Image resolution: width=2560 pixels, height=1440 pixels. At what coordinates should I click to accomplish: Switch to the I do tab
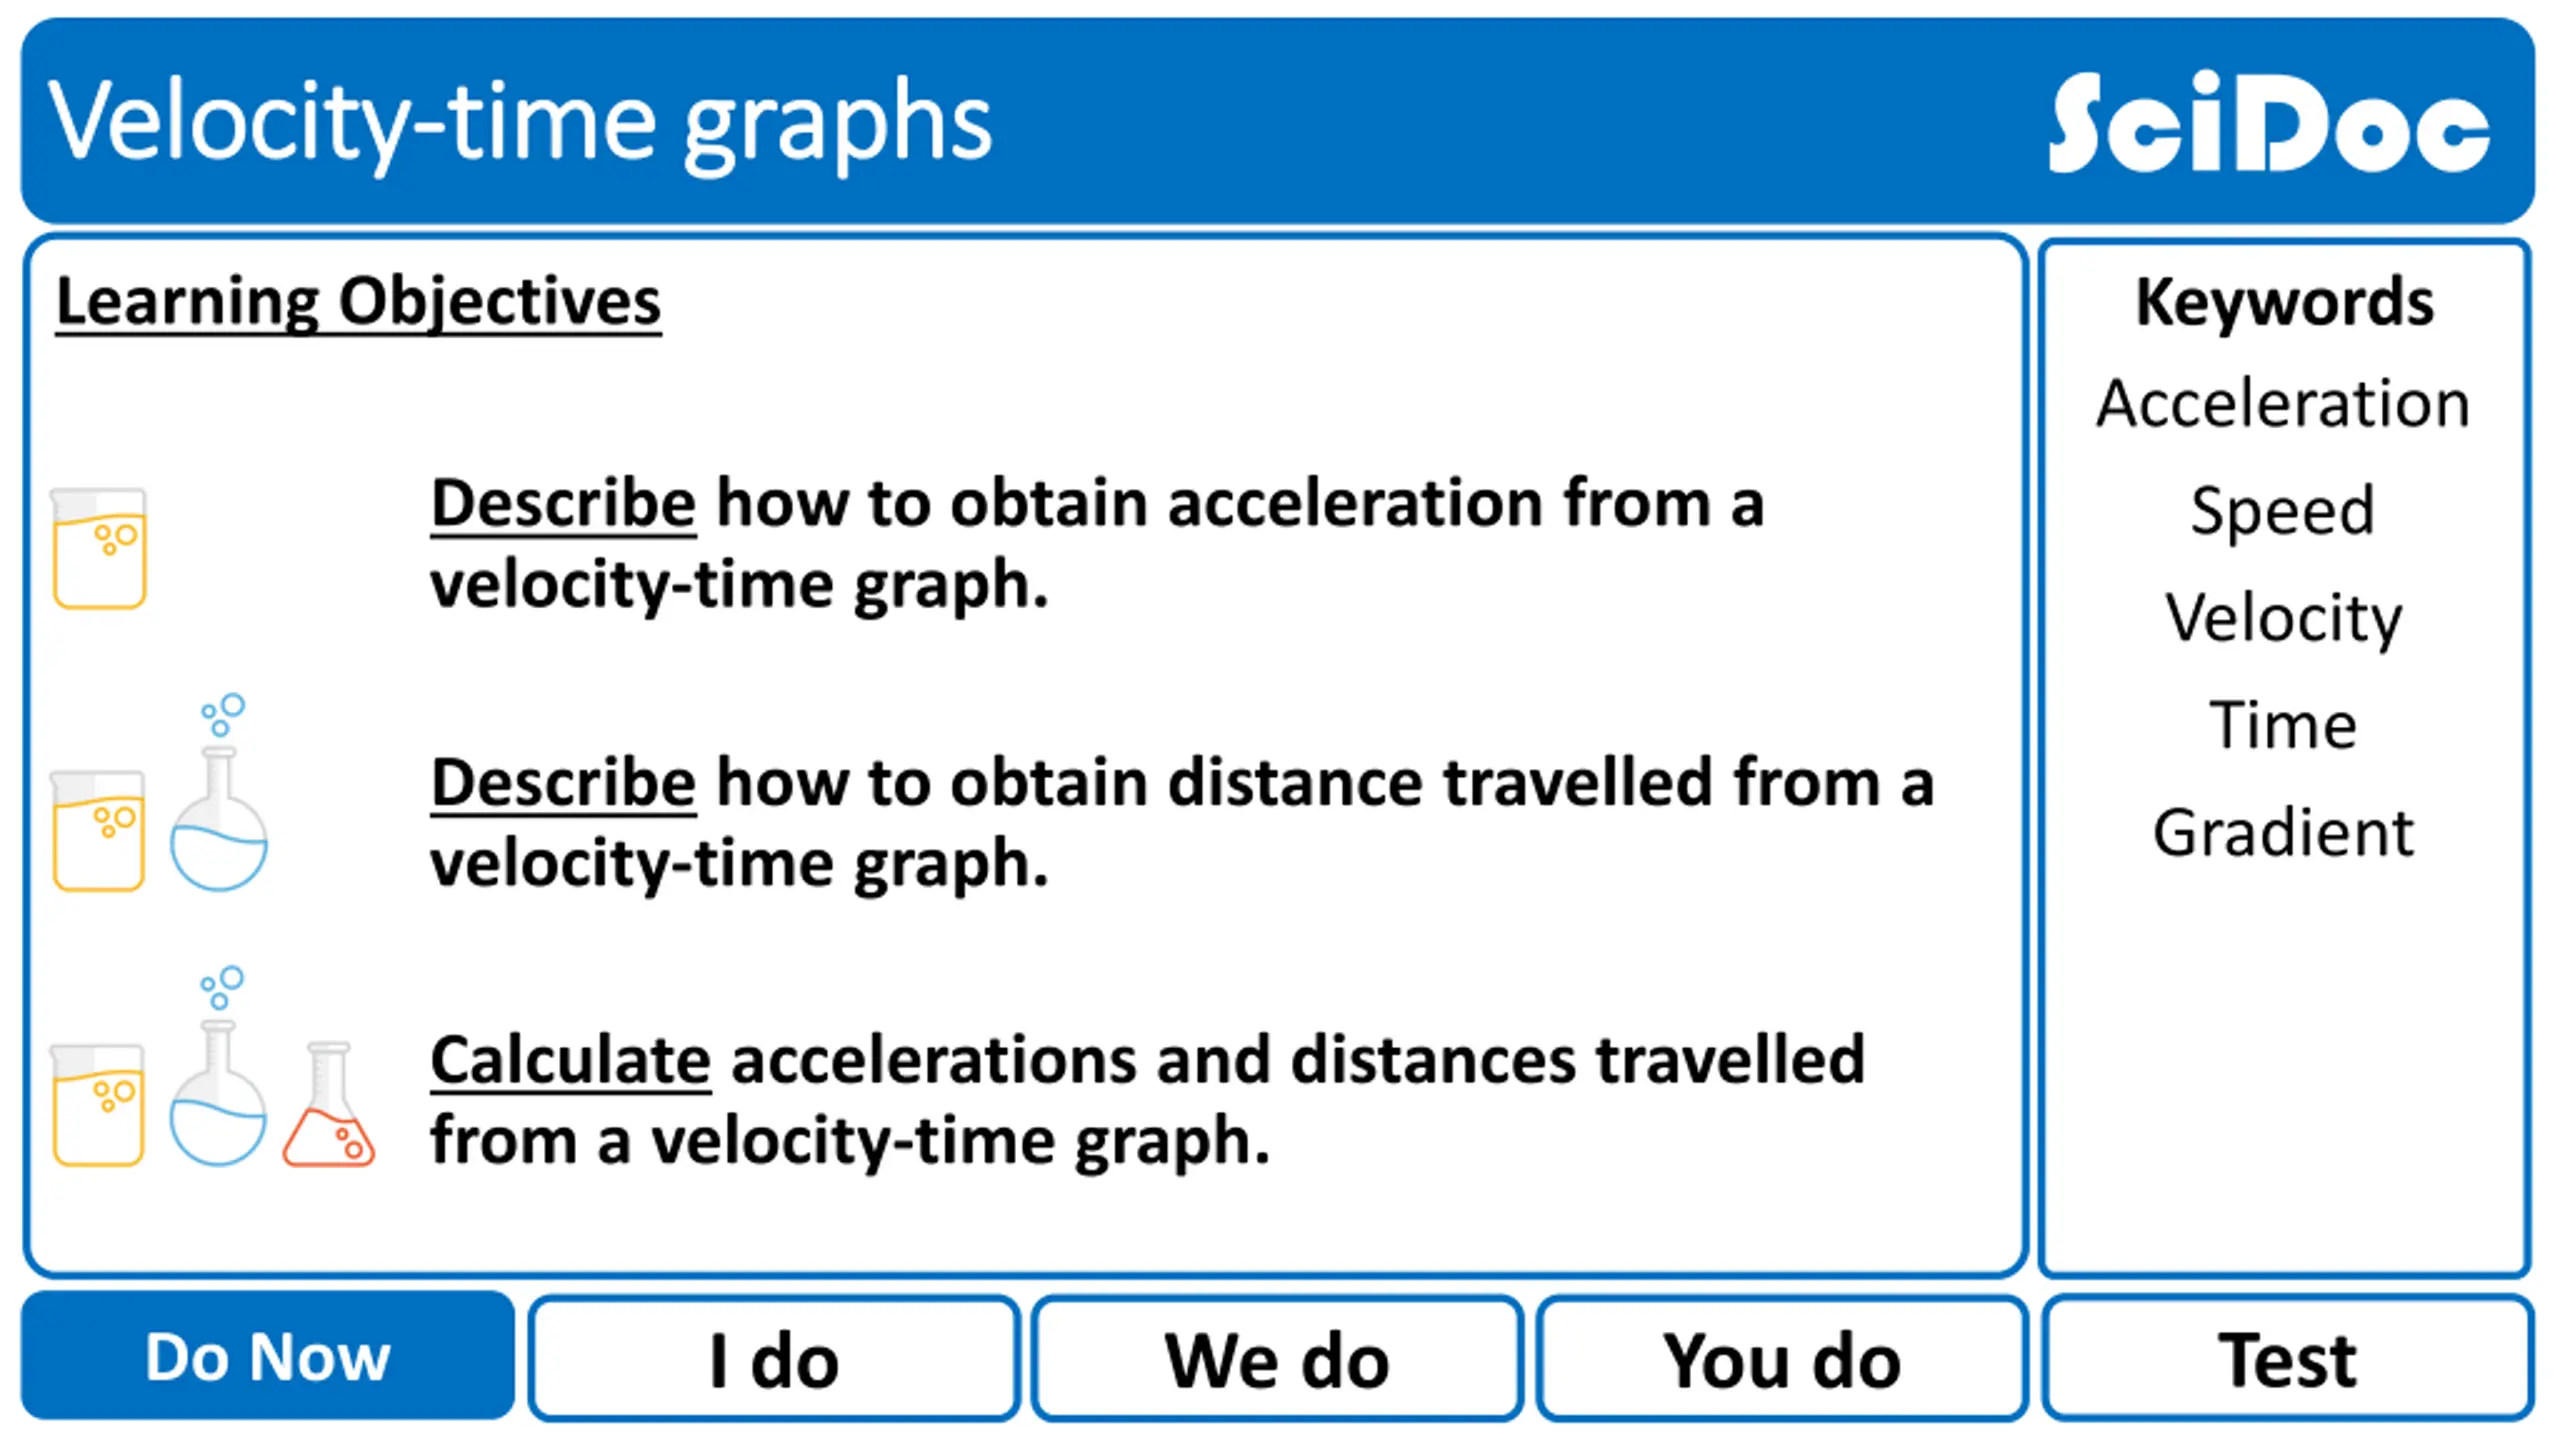[x=774, y=1358]
